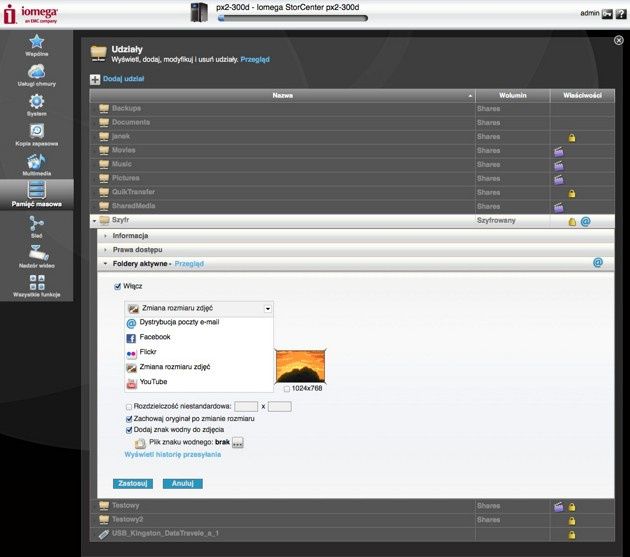Image resolution: width=630 pixels, height=557 pixels.
Task: Click media icon in SharedMedia row
Action: pyautogui.click(x=558, y=207)
